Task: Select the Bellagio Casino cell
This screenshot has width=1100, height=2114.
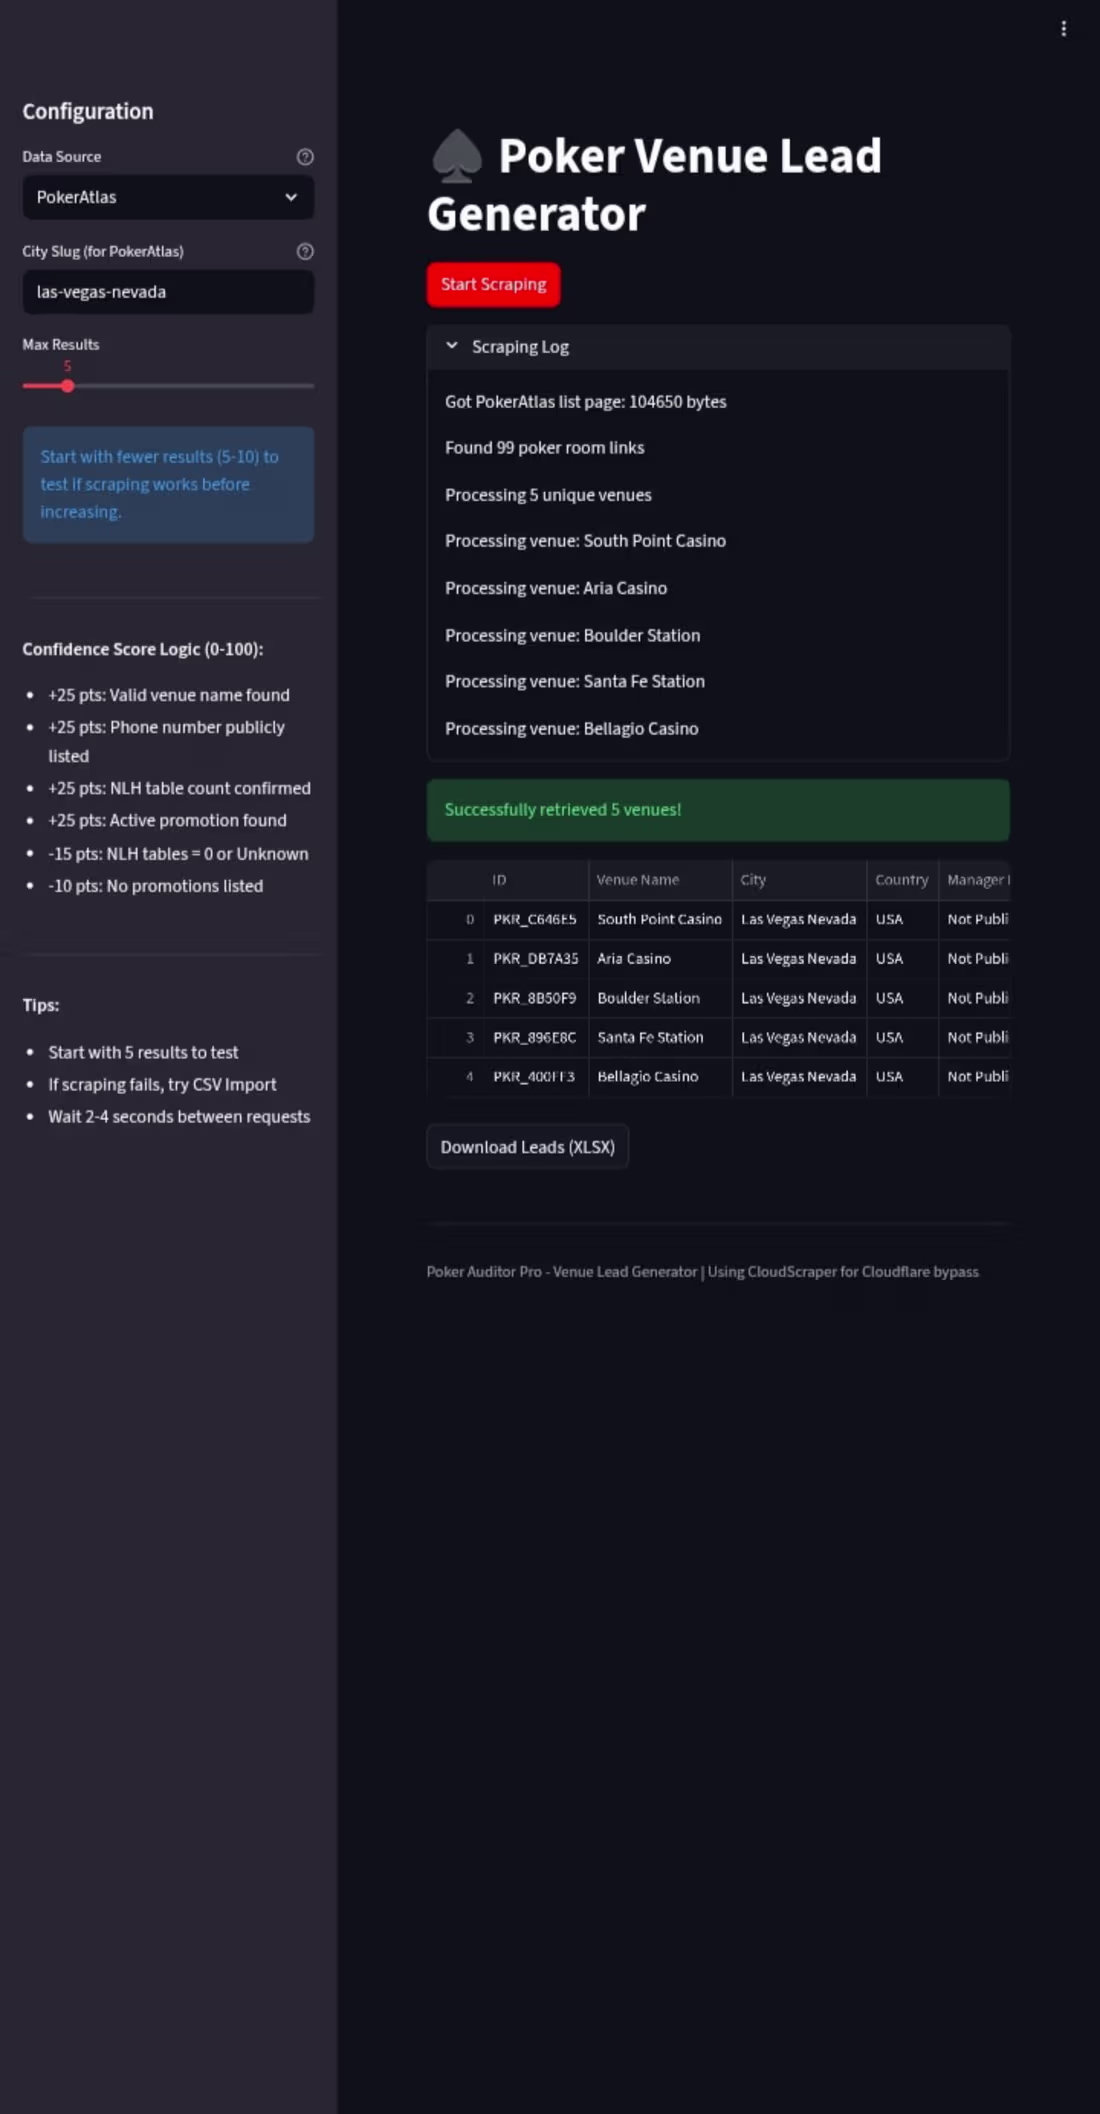Action: click(x=647, y=1077)
